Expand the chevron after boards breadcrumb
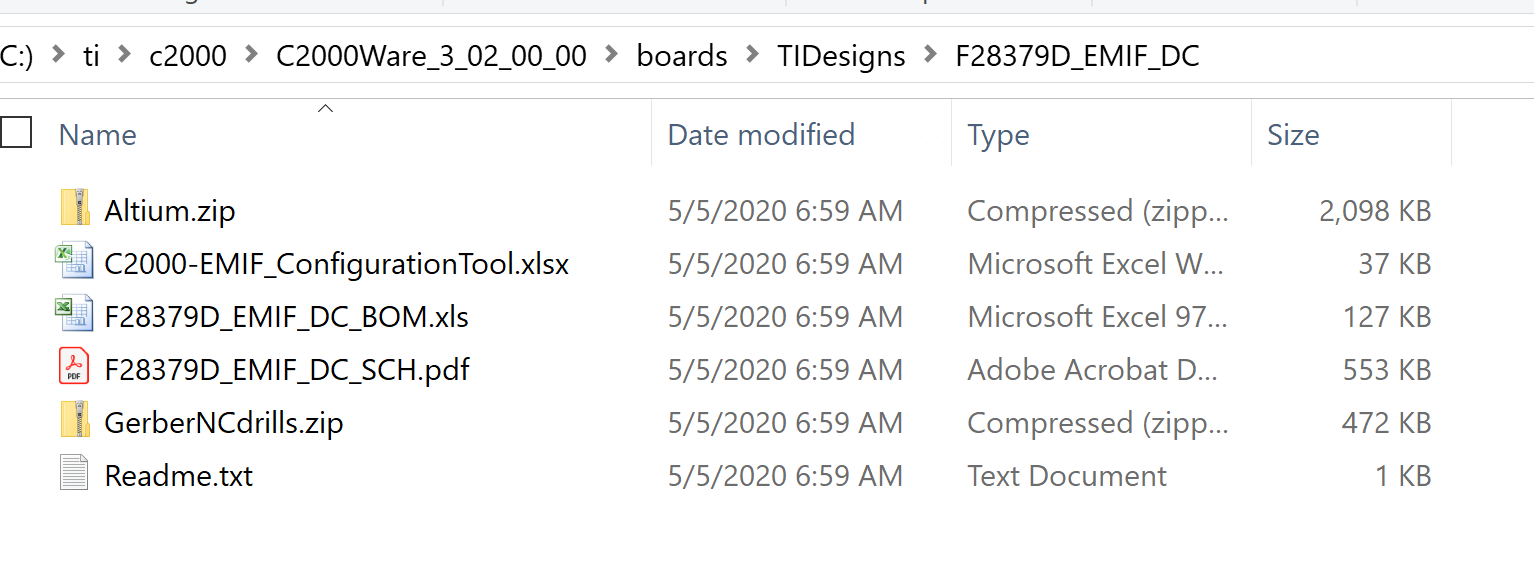The width and height of the screenshot is (1534, 562). pos(753,55)
